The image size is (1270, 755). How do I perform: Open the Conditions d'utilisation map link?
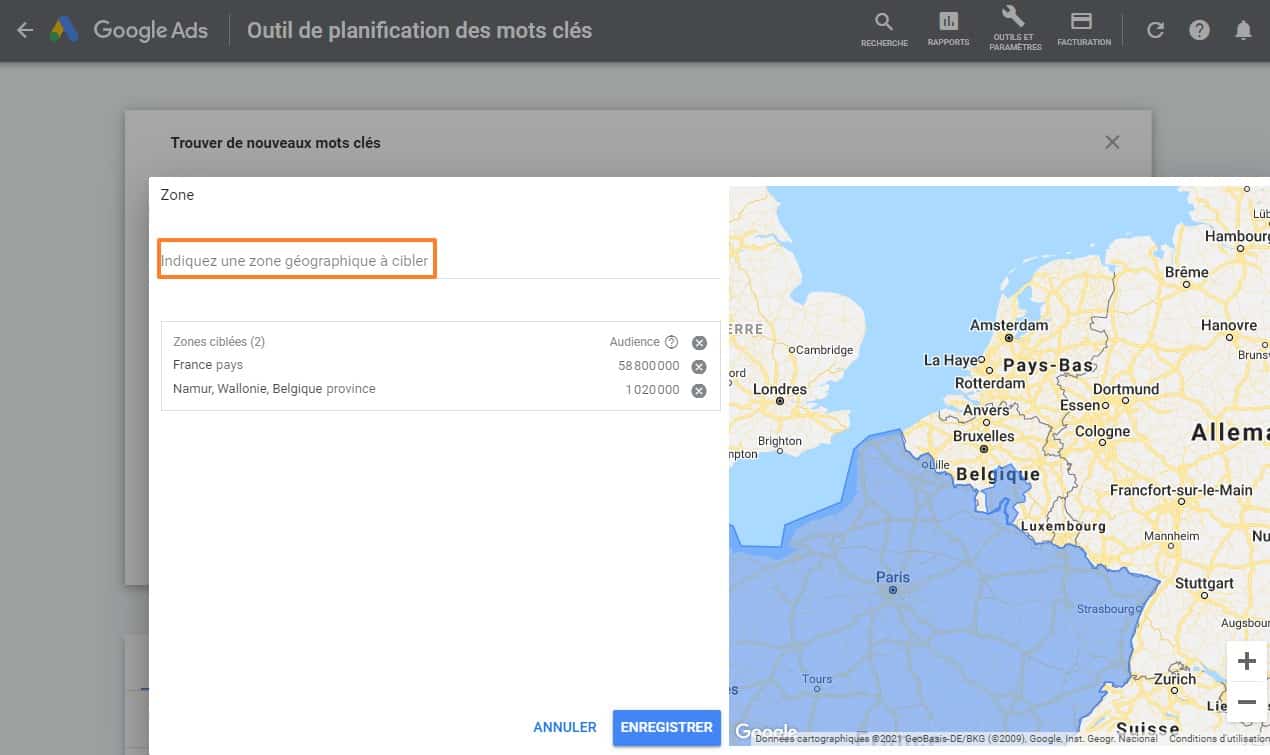[x=1219, y=739]
